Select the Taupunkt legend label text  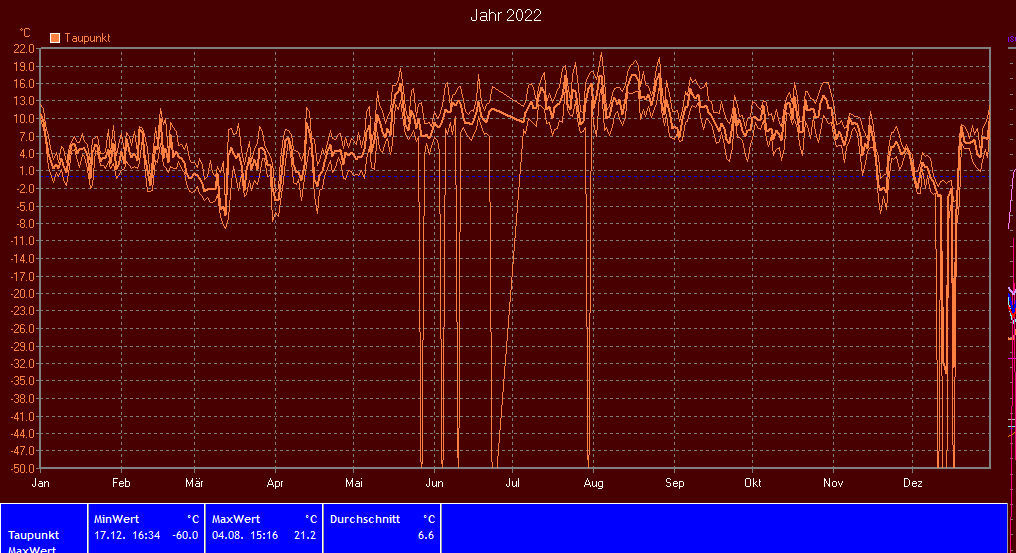coord(87,38)
